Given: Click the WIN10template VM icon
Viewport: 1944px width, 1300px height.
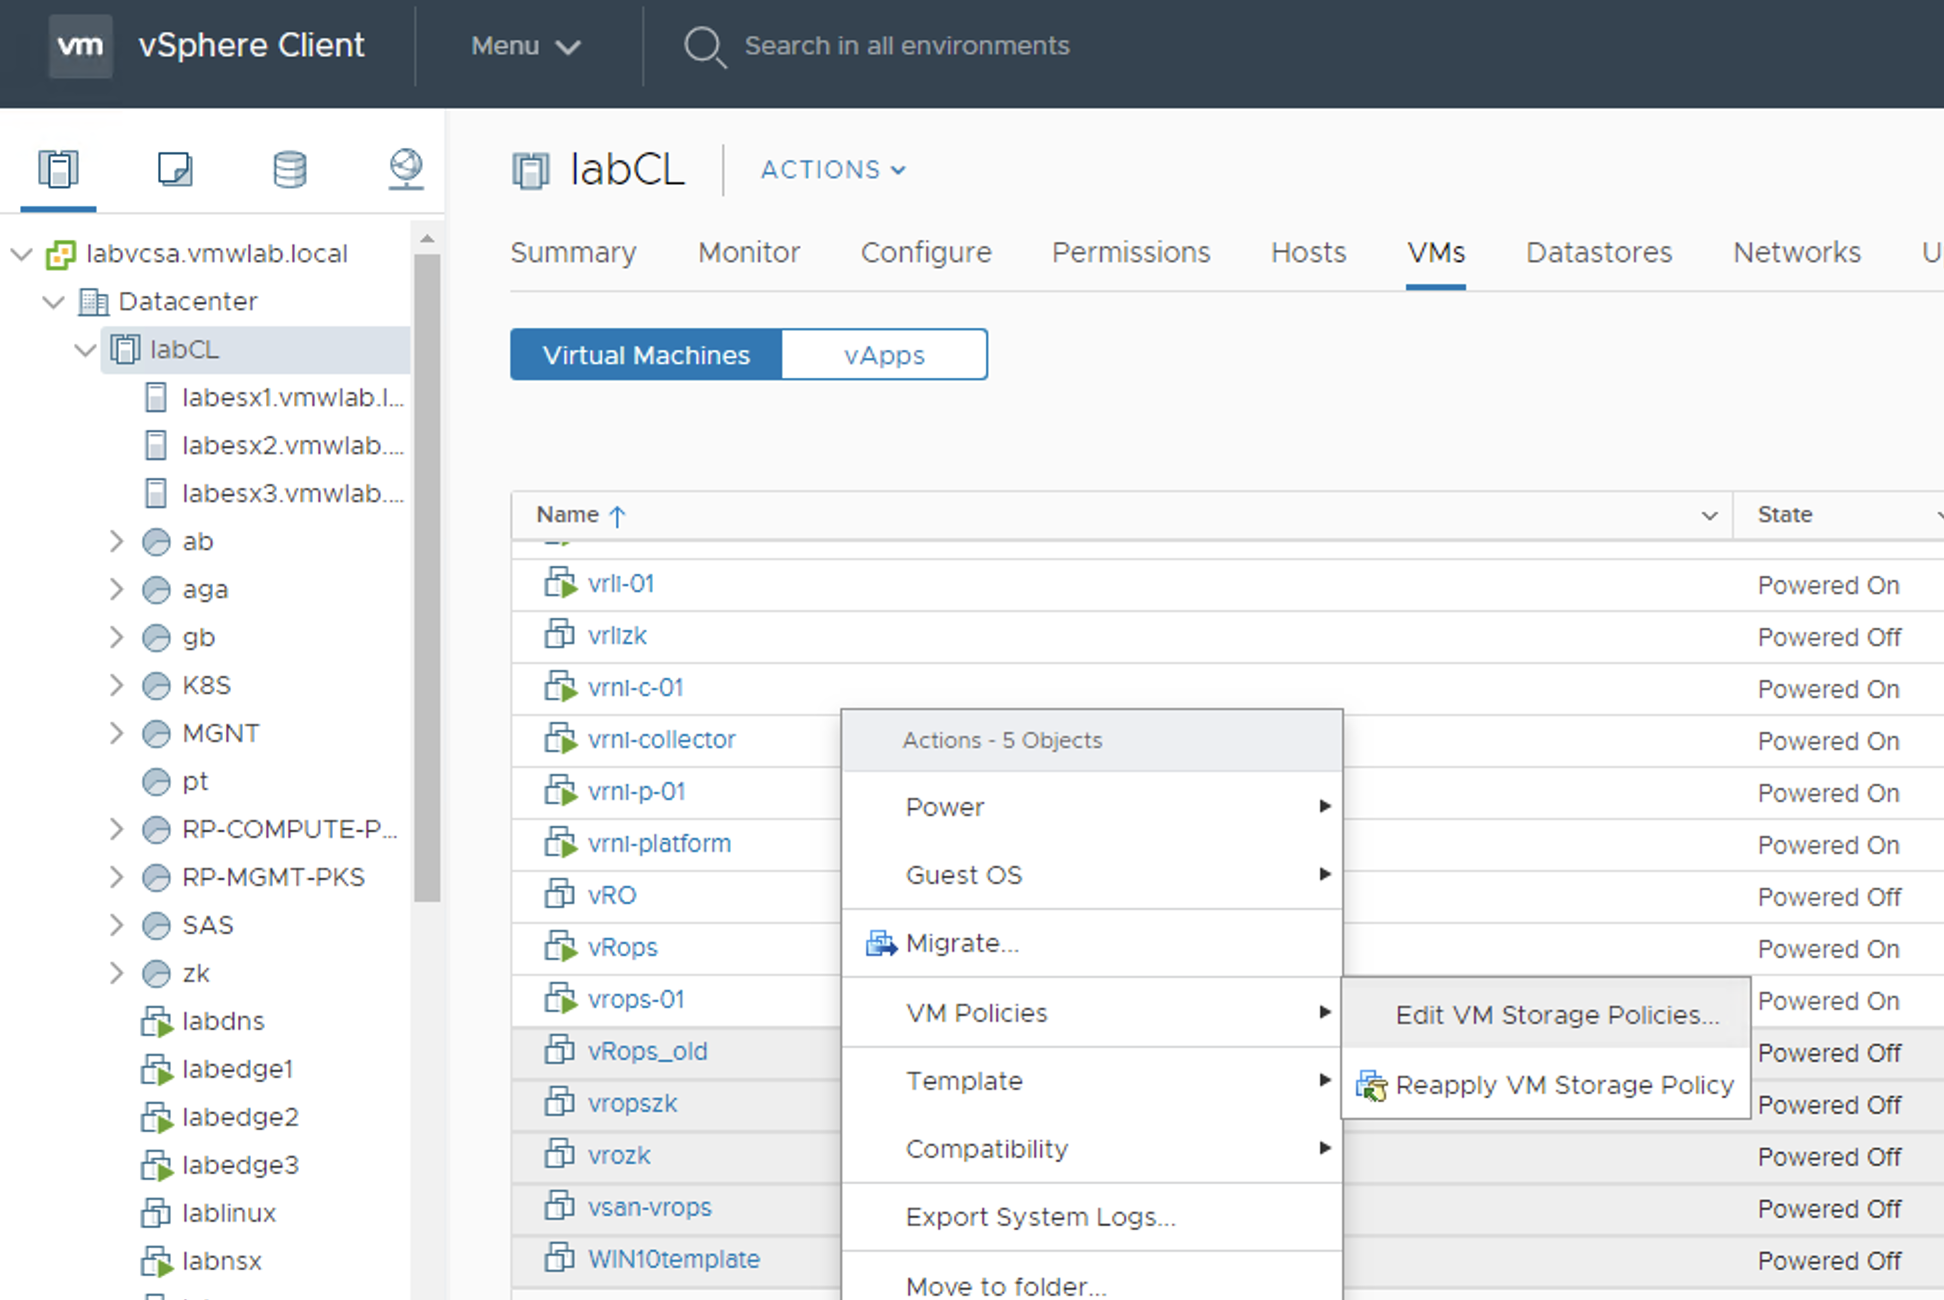Looking at the screenshot, I should click(x=559, y=1257).
